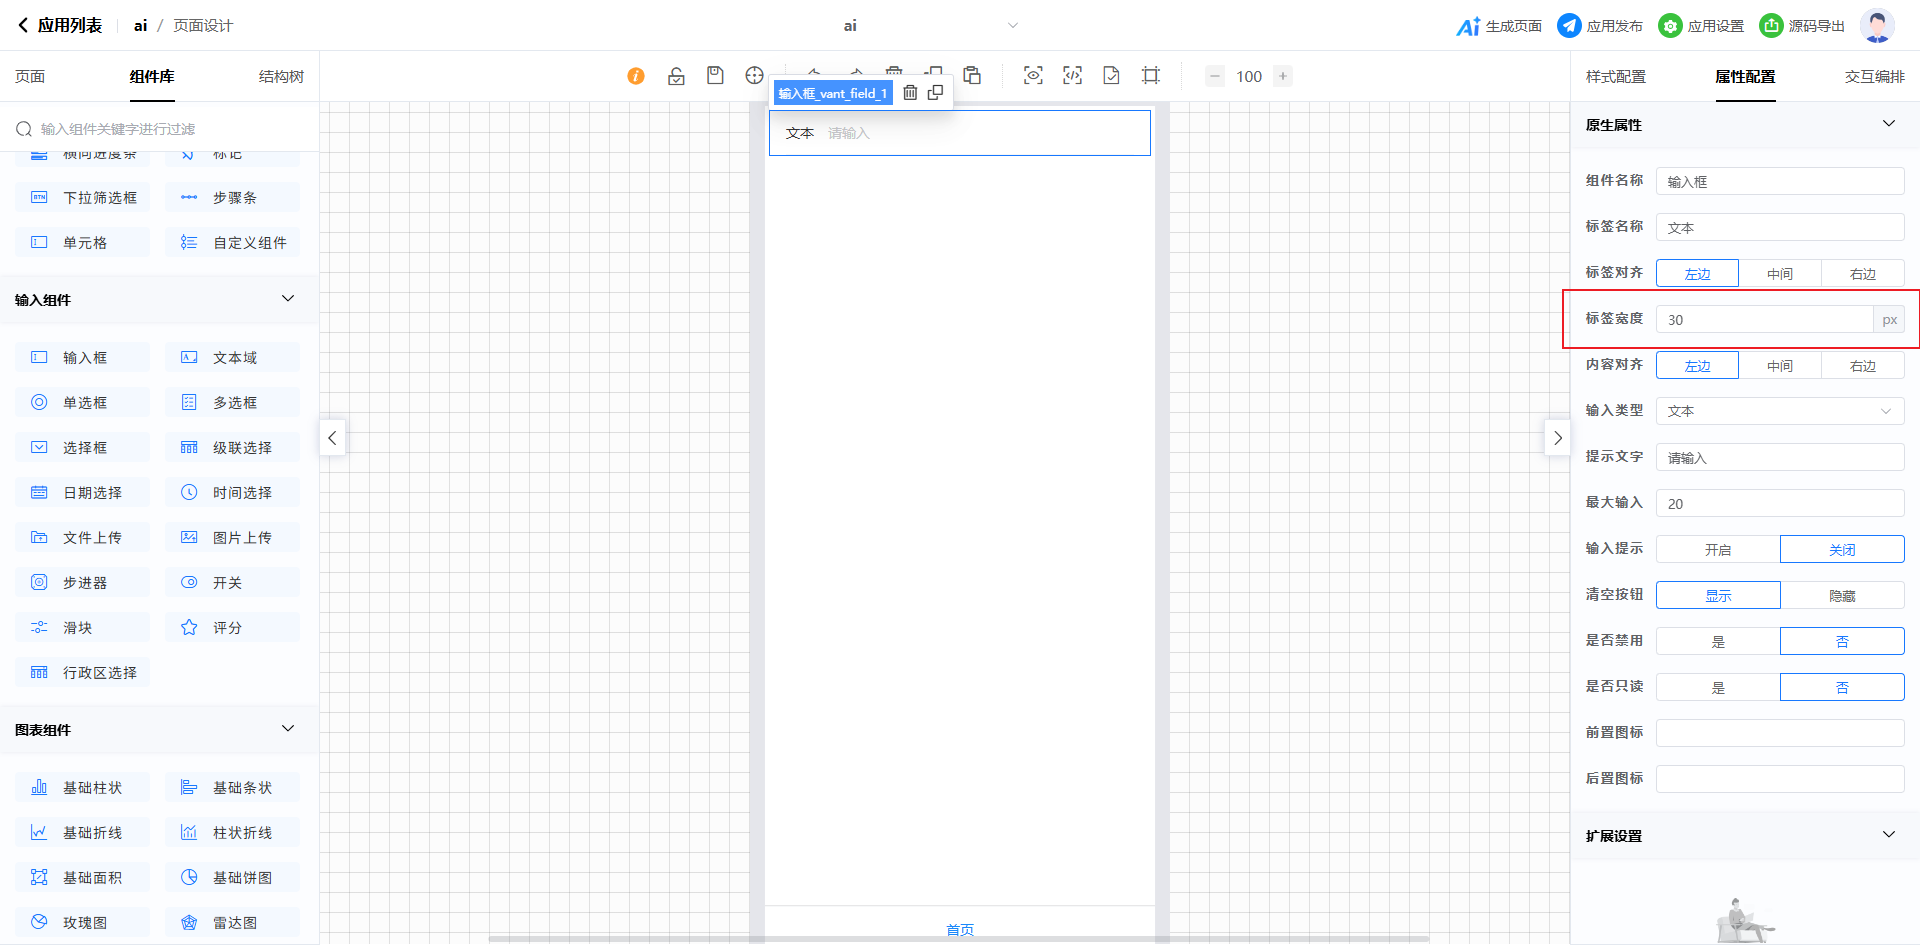Duplicate the selected component using copy icon
The width and height of the screenshot is (1920, 945).
[935, 93]
